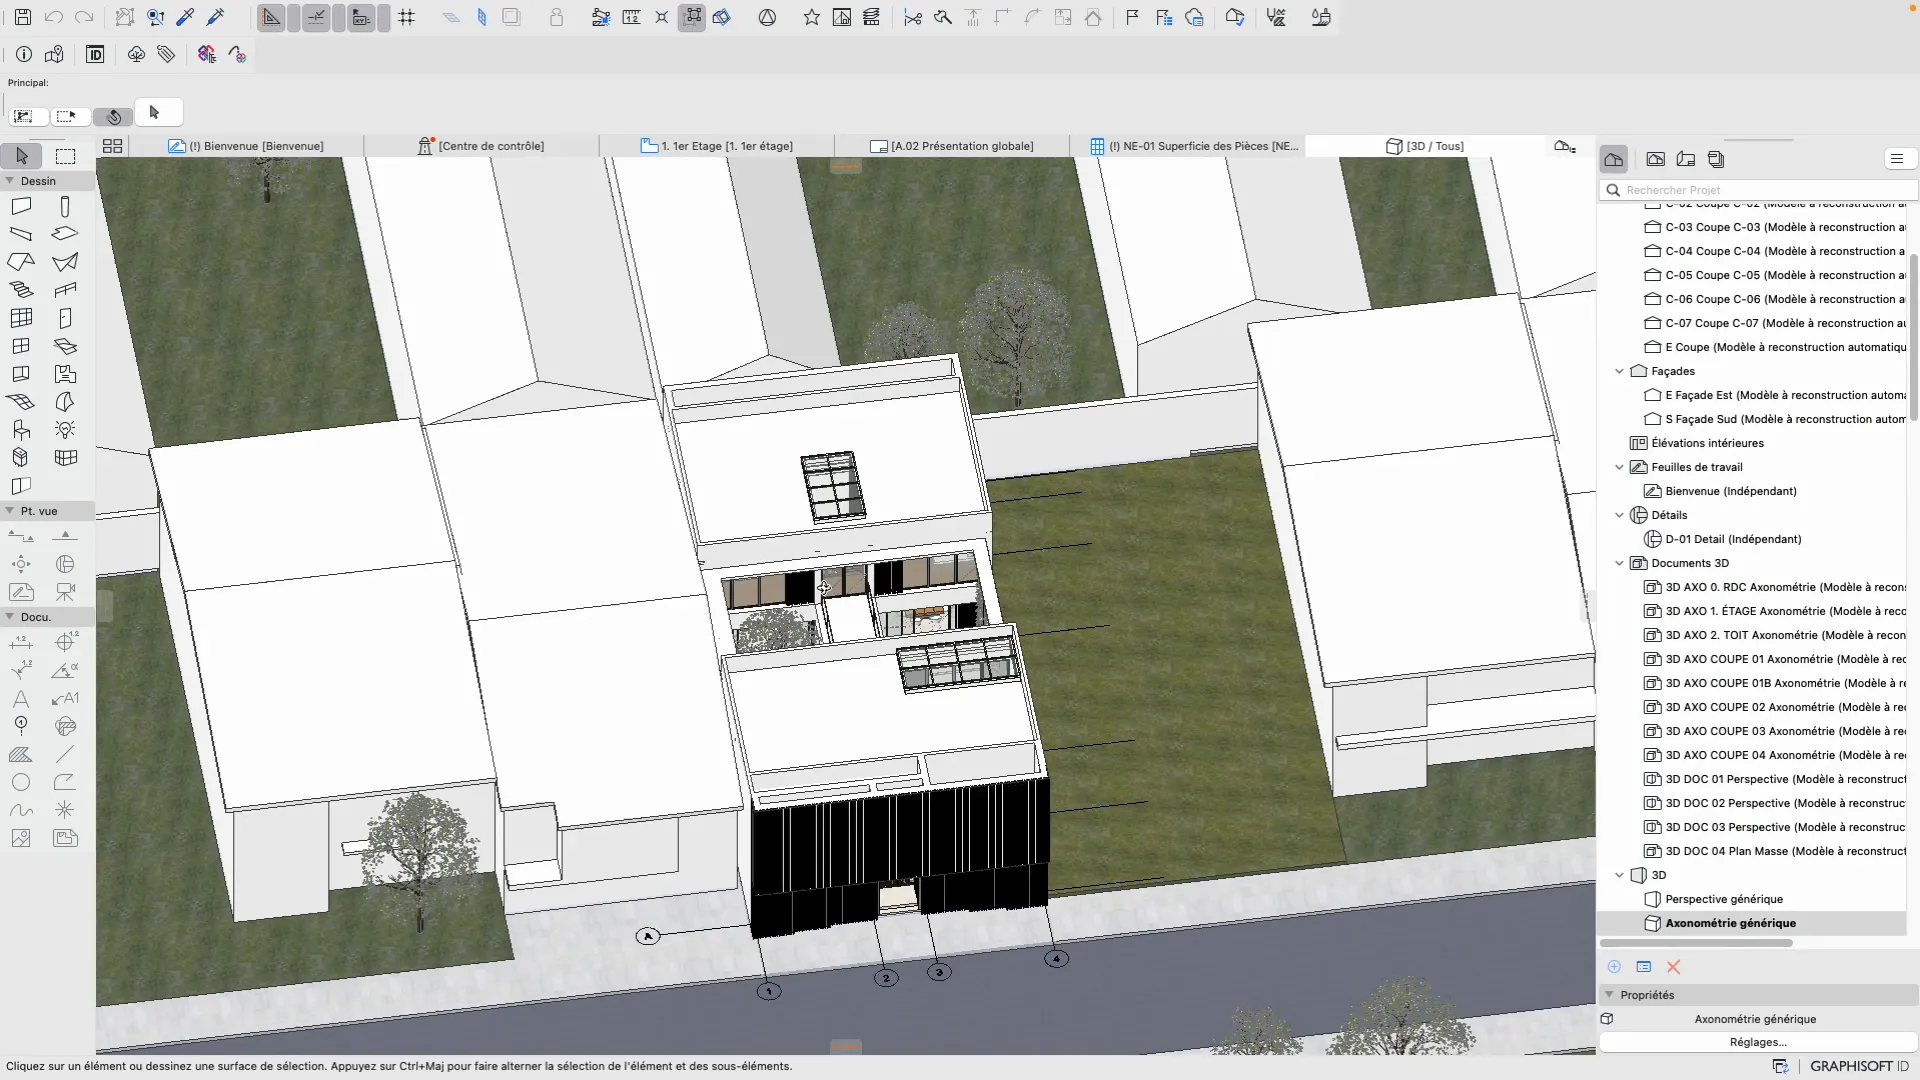Click the Save icon in toolbar
Viewport: 1920px width, 1080px height.
22,17
